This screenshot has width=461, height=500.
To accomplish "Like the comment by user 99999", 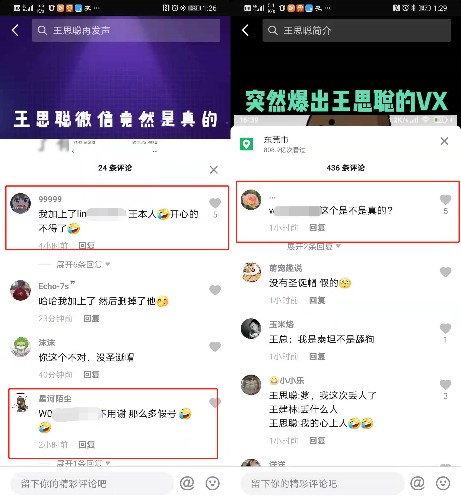I will pos(215,203).
